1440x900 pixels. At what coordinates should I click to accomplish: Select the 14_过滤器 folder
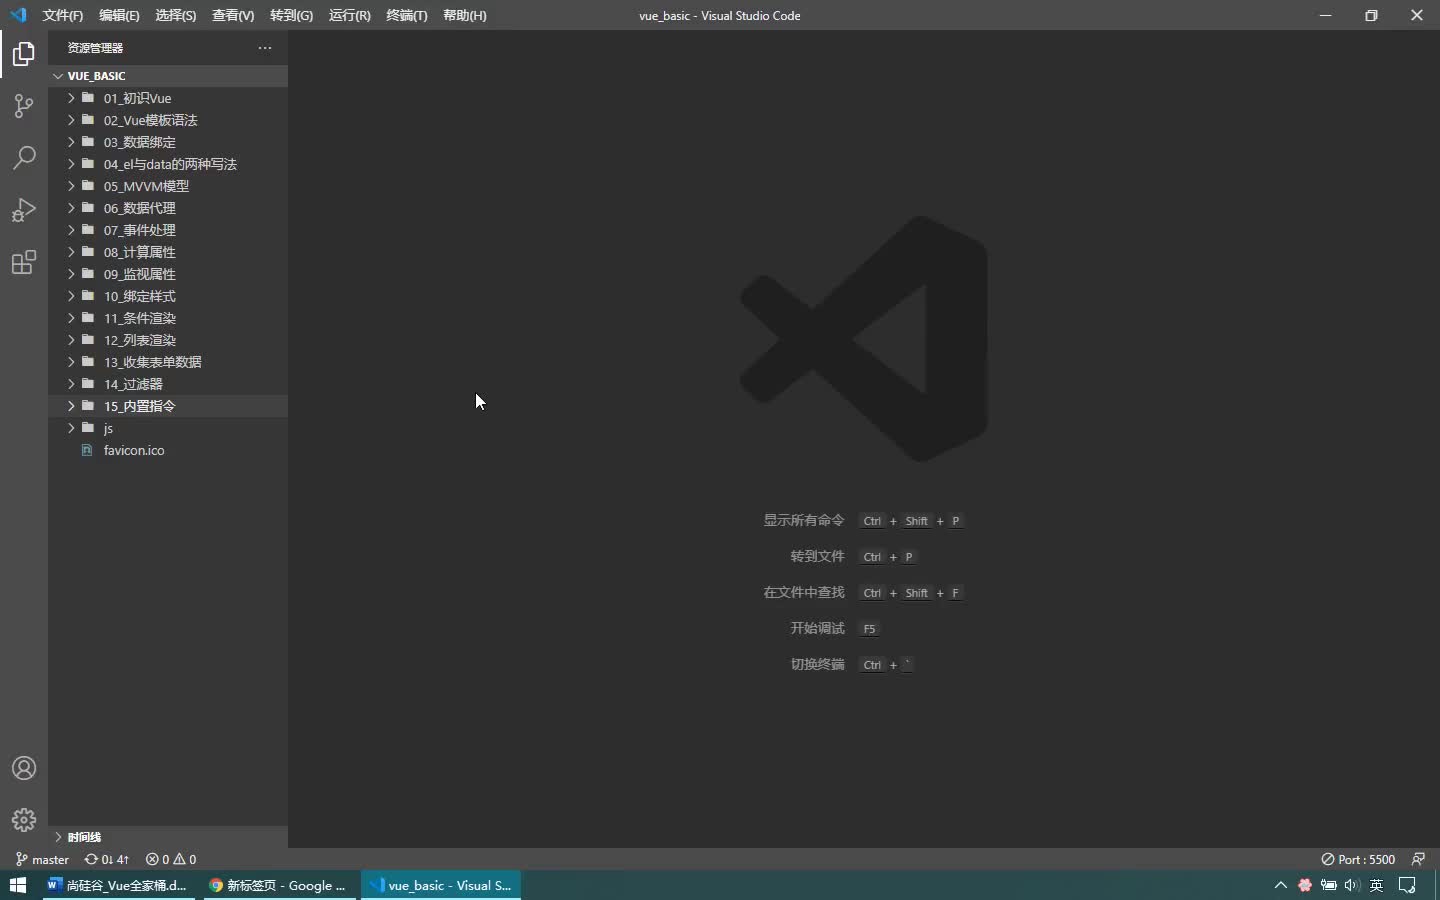pyautogui.click(x=168, y=384)
